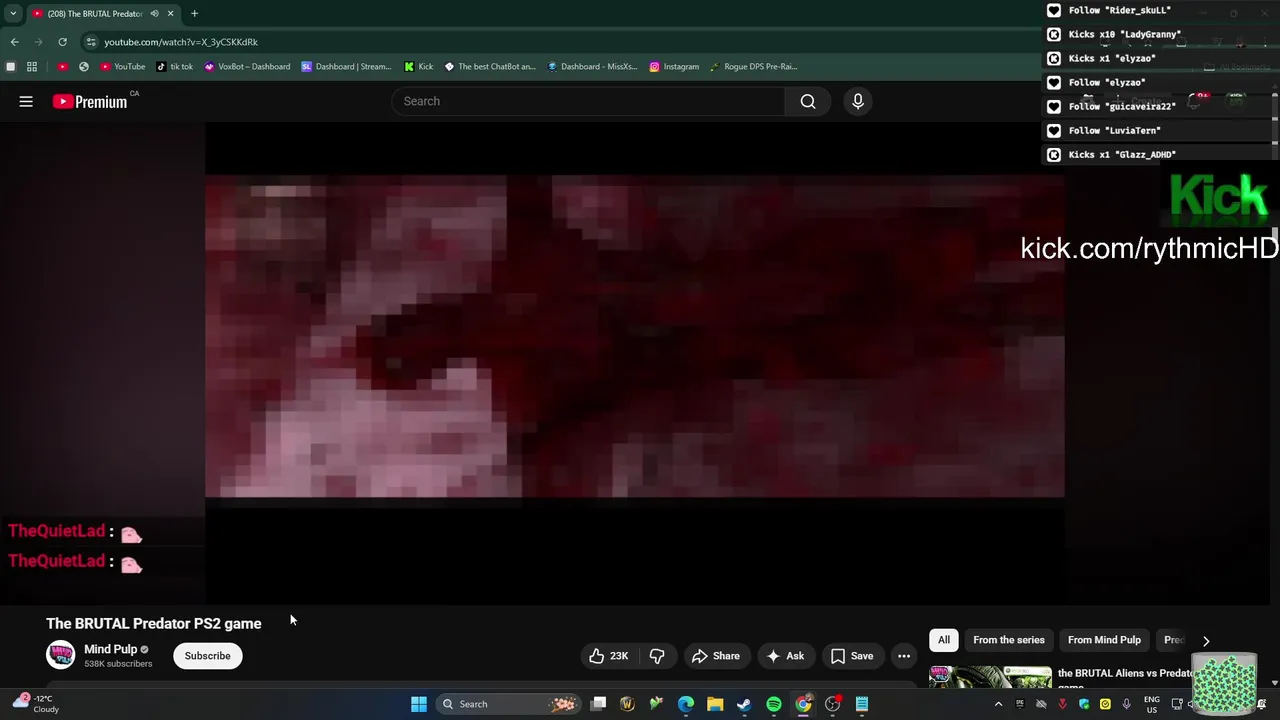
Task: Open the Dashboard | Stream bookmark
Action: coord(347,67)
